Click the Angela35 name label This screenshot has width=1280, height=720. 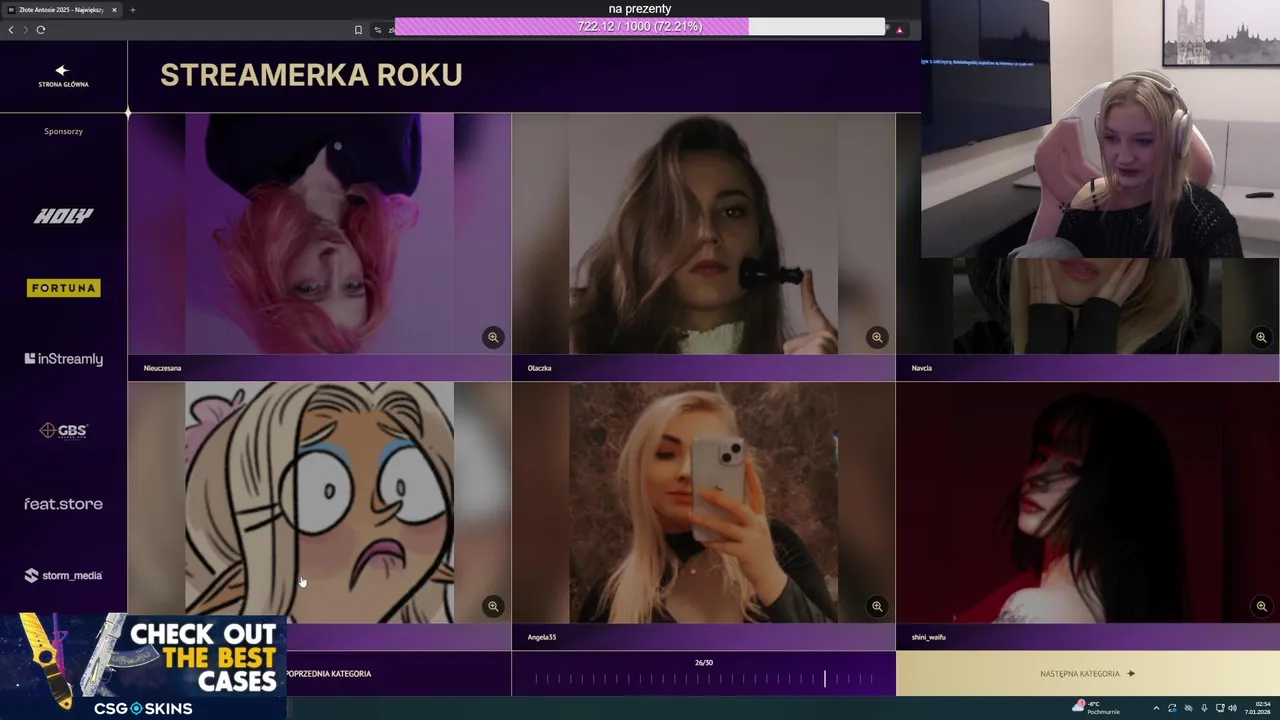(541, 637)
